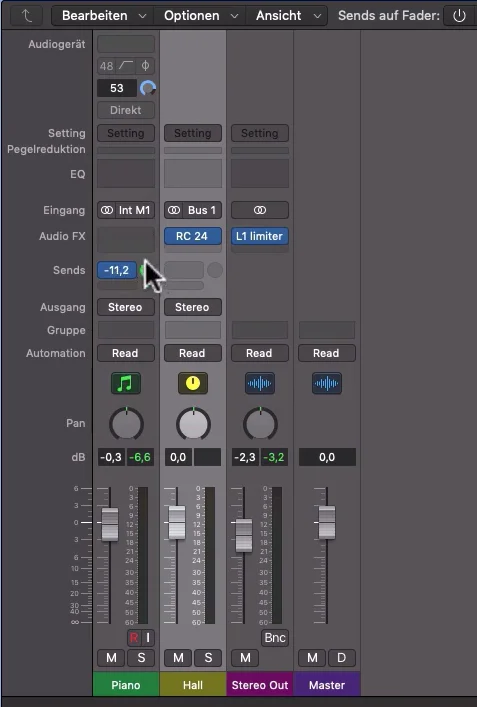
Task: Click the back arrow in the mixer toolbar
Action: click(x=27, y=16)
